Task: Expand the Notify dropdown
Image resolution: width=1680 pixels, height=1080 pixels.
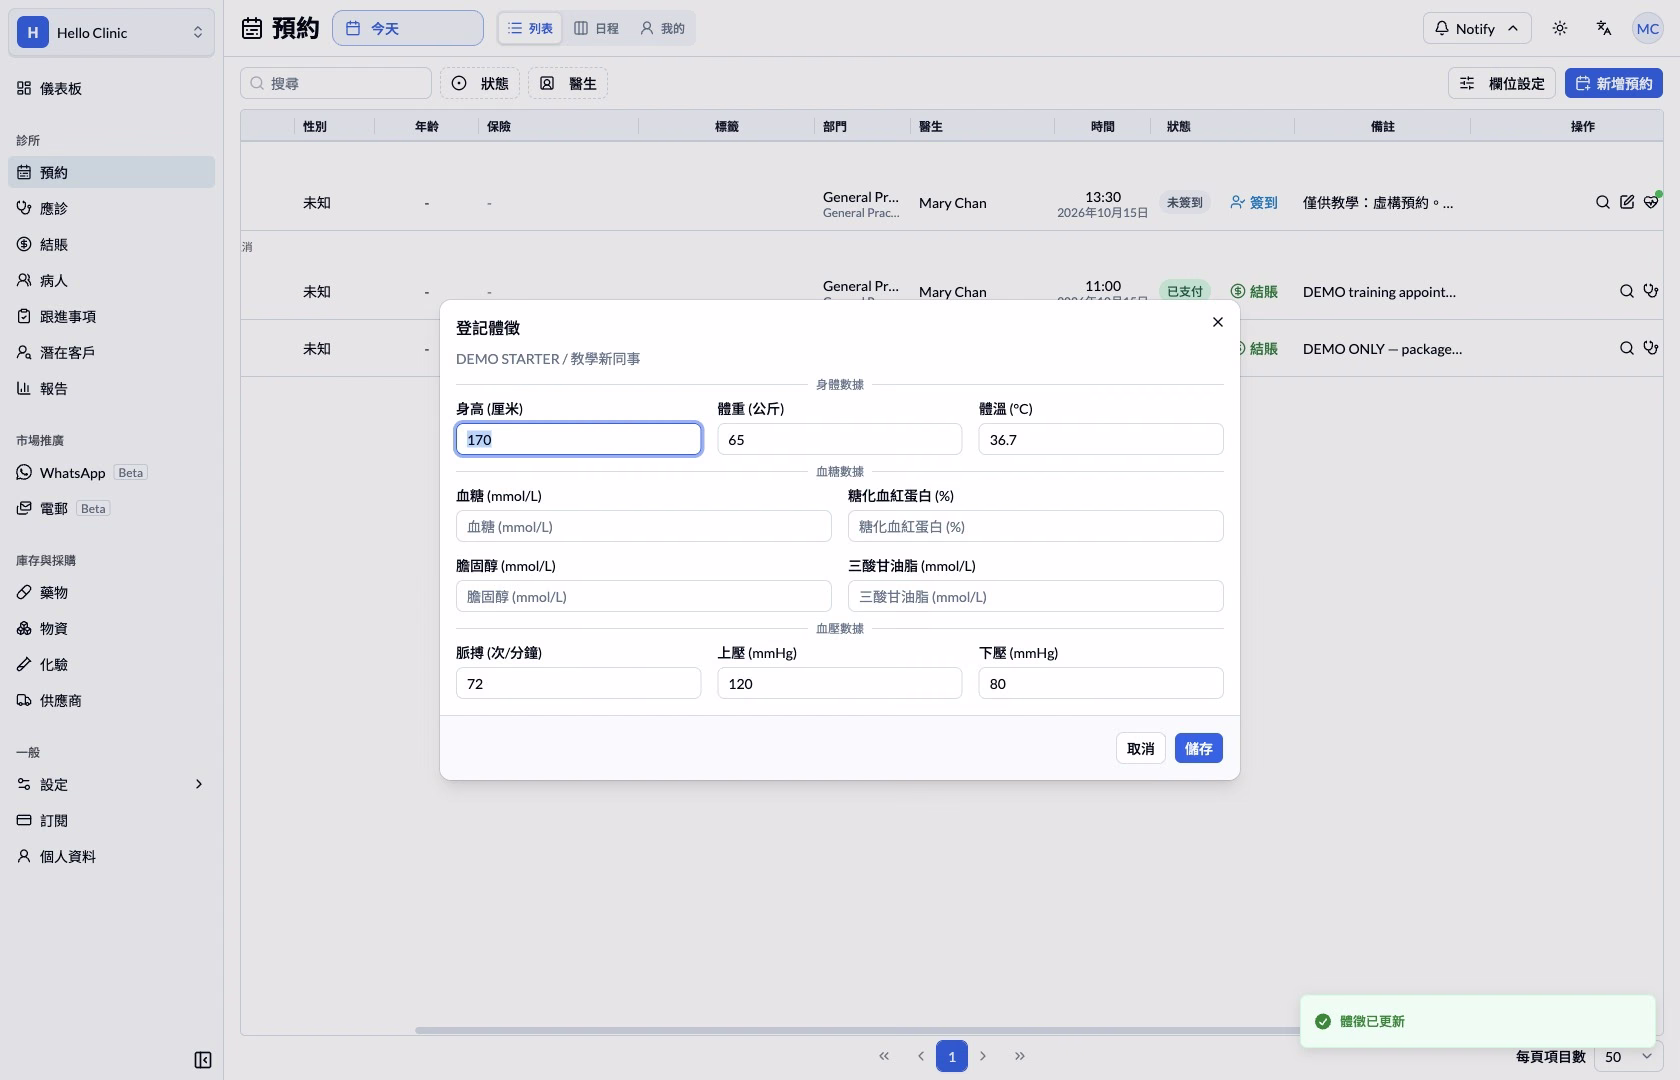Action: tap(1477, 28)
